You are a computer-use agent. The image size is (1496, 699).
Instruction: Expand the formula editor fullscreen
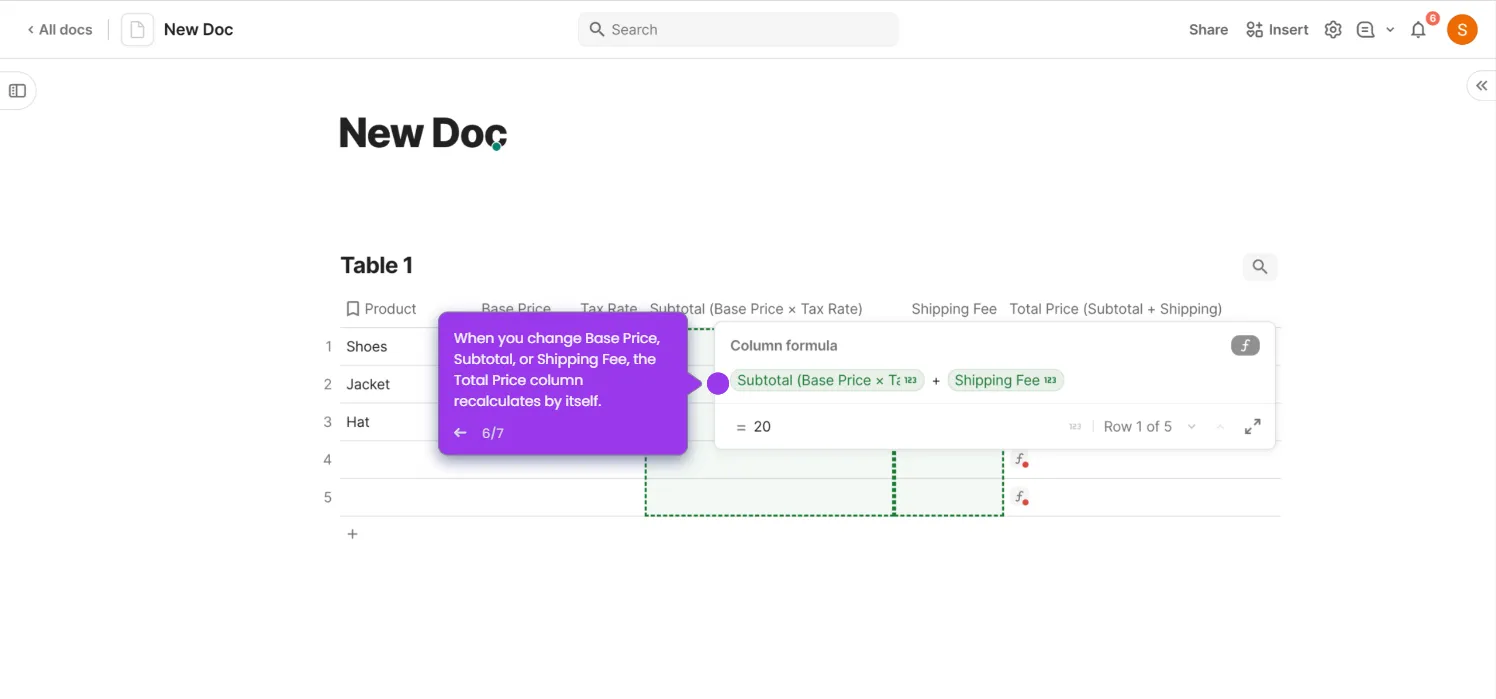(1252, 427)
